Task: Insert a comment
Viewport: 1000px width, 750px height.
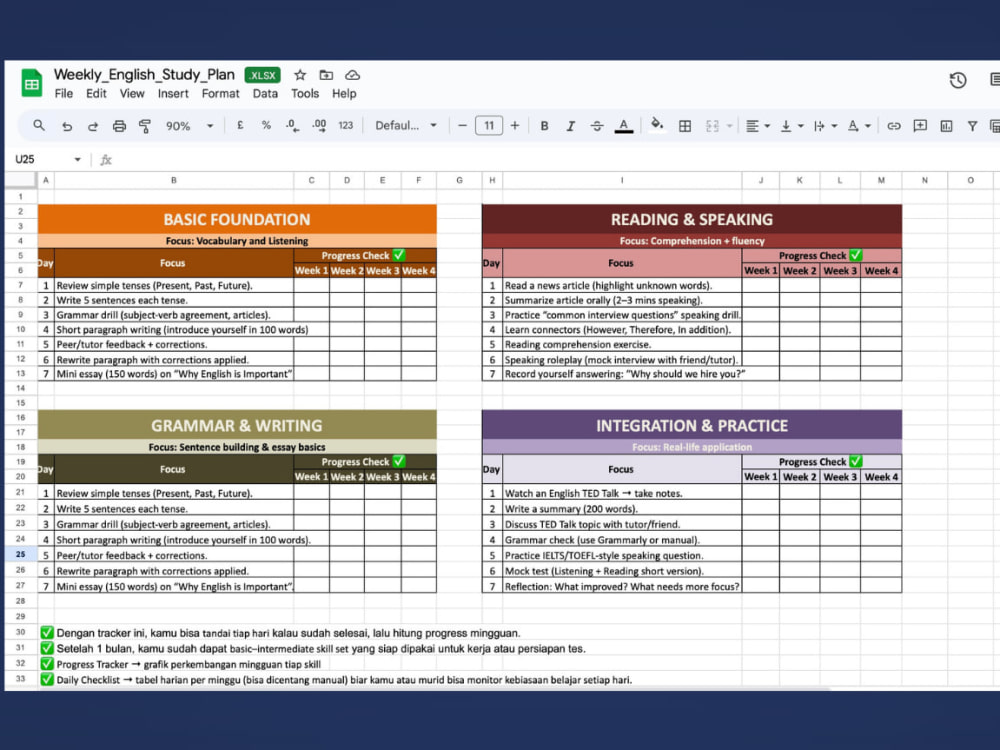Action: click(x=920, y=126)
